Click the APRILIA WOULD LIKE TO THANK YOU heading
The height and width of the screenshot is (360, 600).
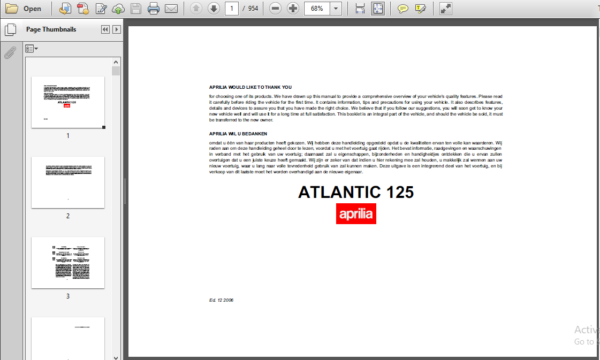point(250,87)
